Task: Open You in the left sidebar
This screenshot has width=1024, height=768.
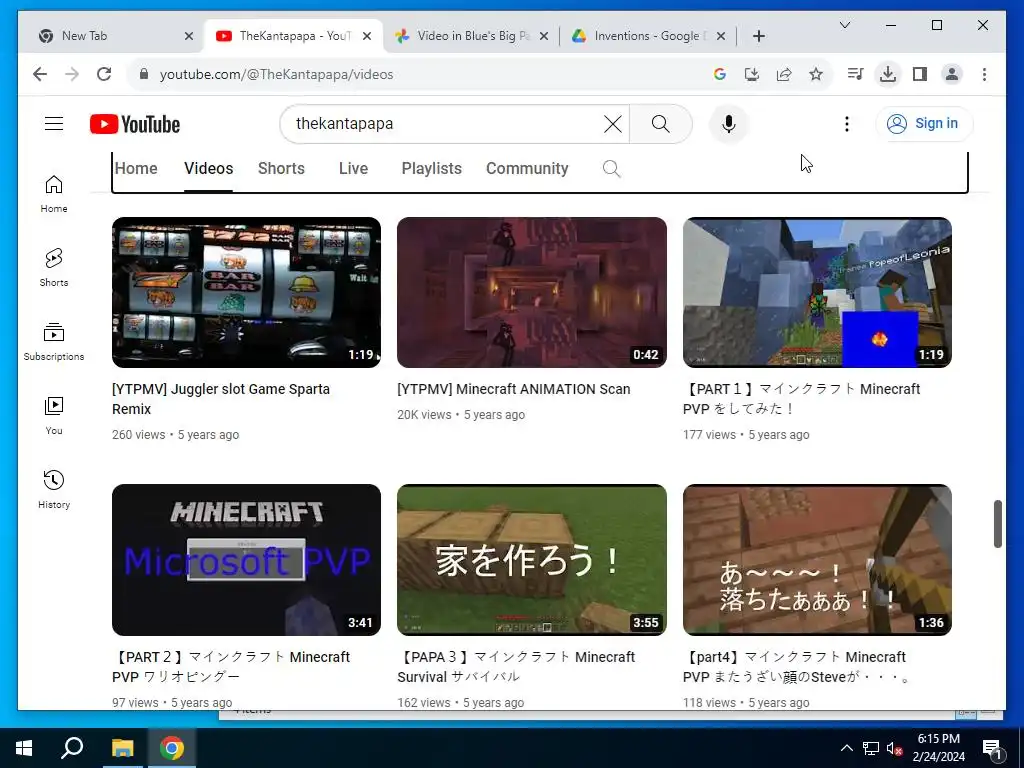Action: [54, 415]
